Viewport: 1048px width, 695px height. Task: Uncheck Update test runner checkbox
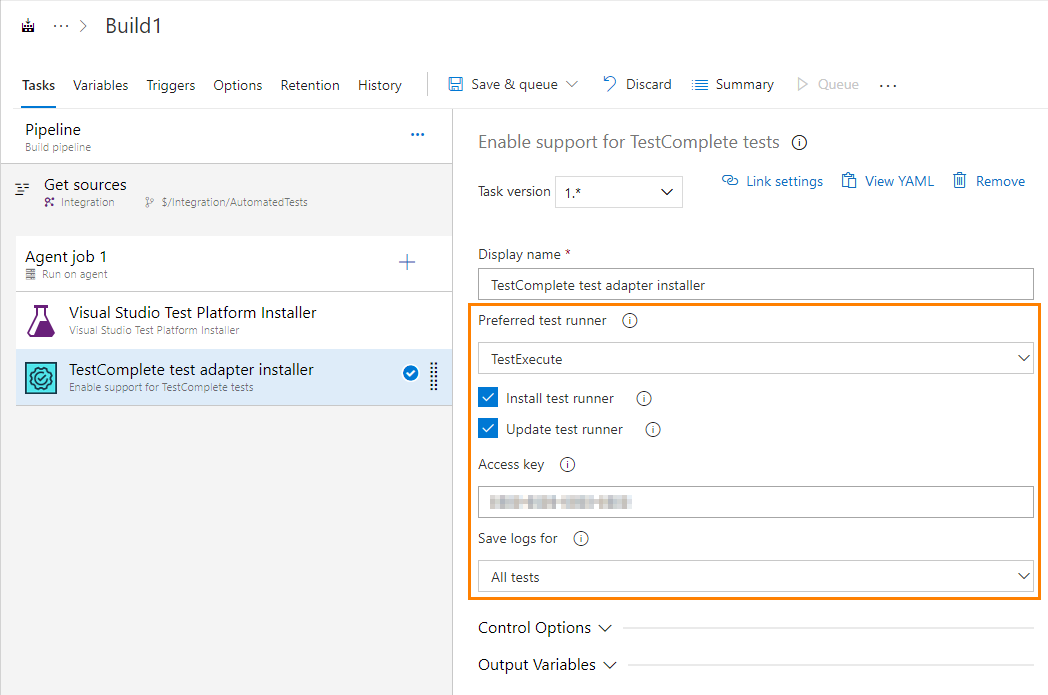click(489, 428)
